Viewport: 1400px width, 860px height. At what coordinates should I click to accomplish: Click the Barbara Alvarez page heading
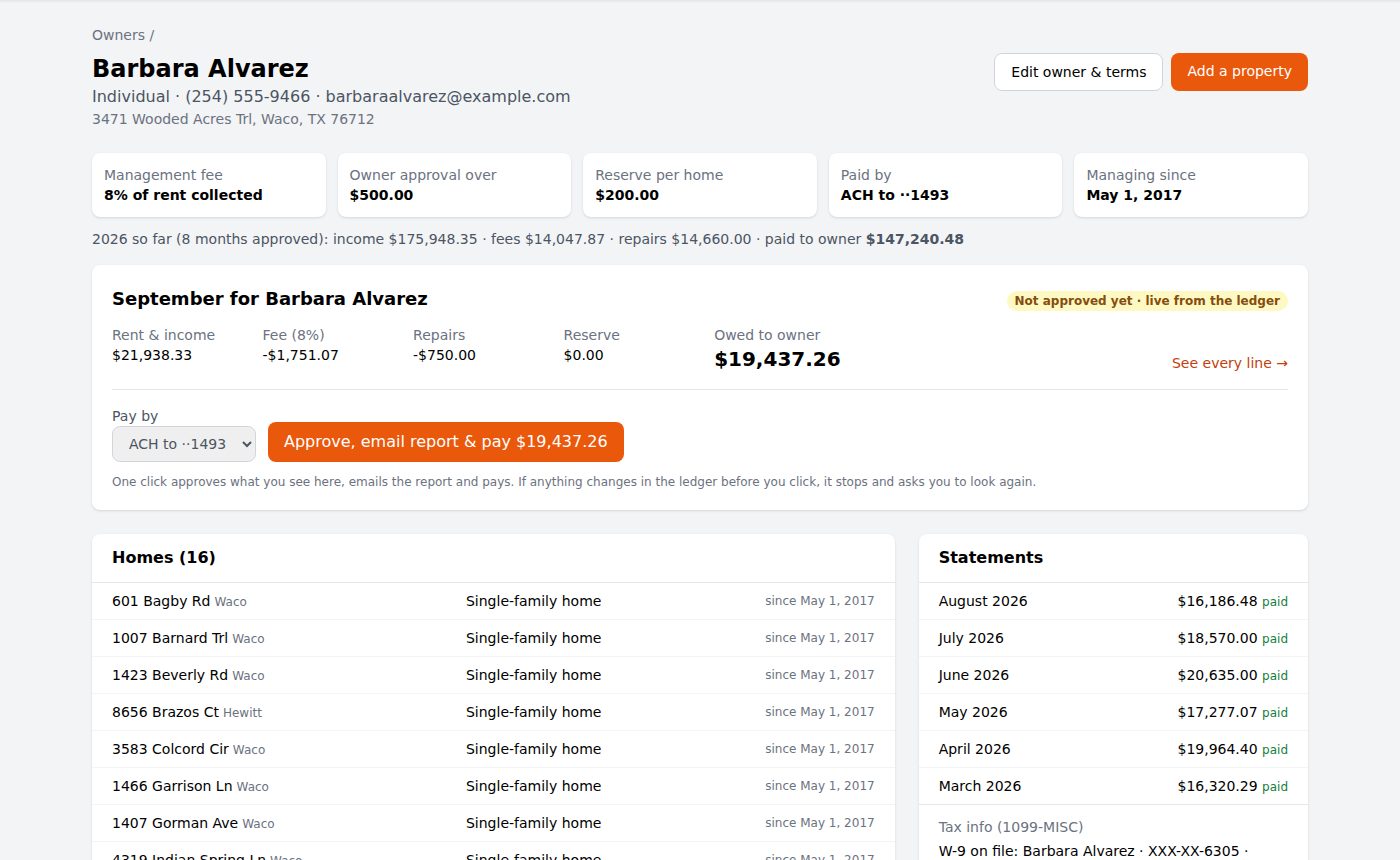click(200, 68)
